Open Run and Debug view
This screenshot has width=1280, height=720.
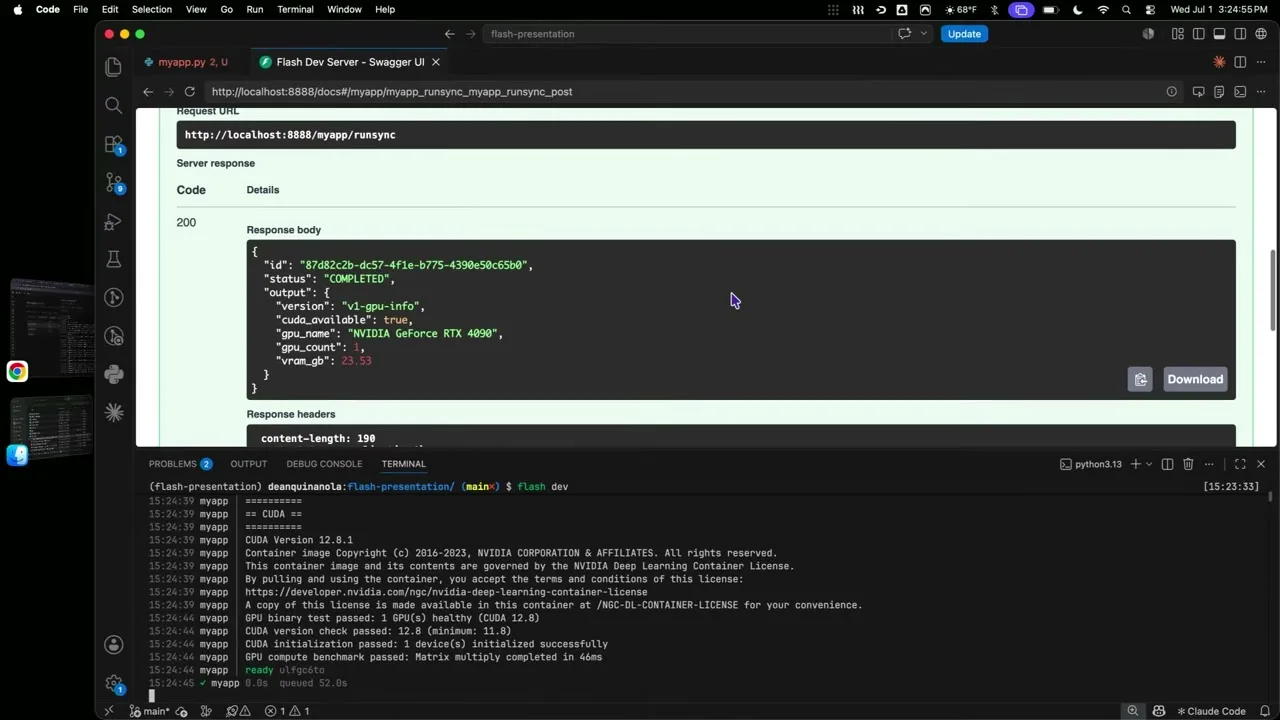(113, 222)
